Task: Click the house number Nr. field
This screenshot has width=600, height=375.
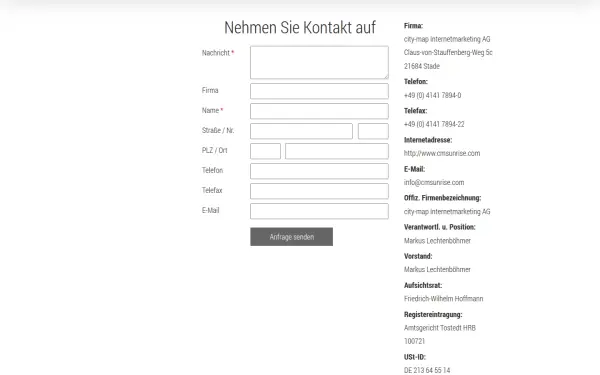Action: pos(373,131)
